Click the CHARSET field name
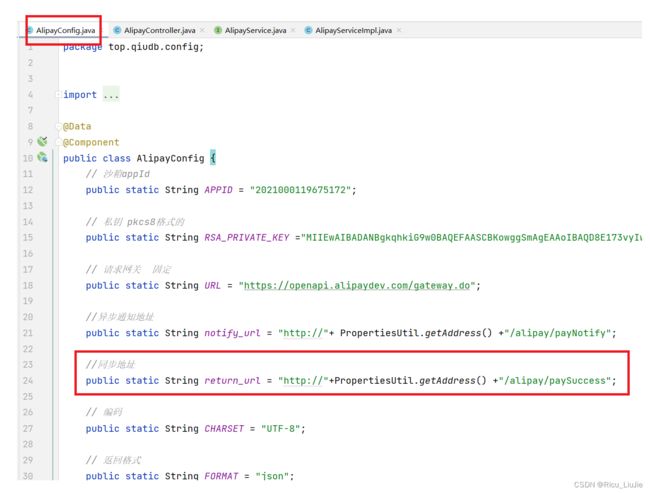 pyautogui.click(x=224, y=428)
